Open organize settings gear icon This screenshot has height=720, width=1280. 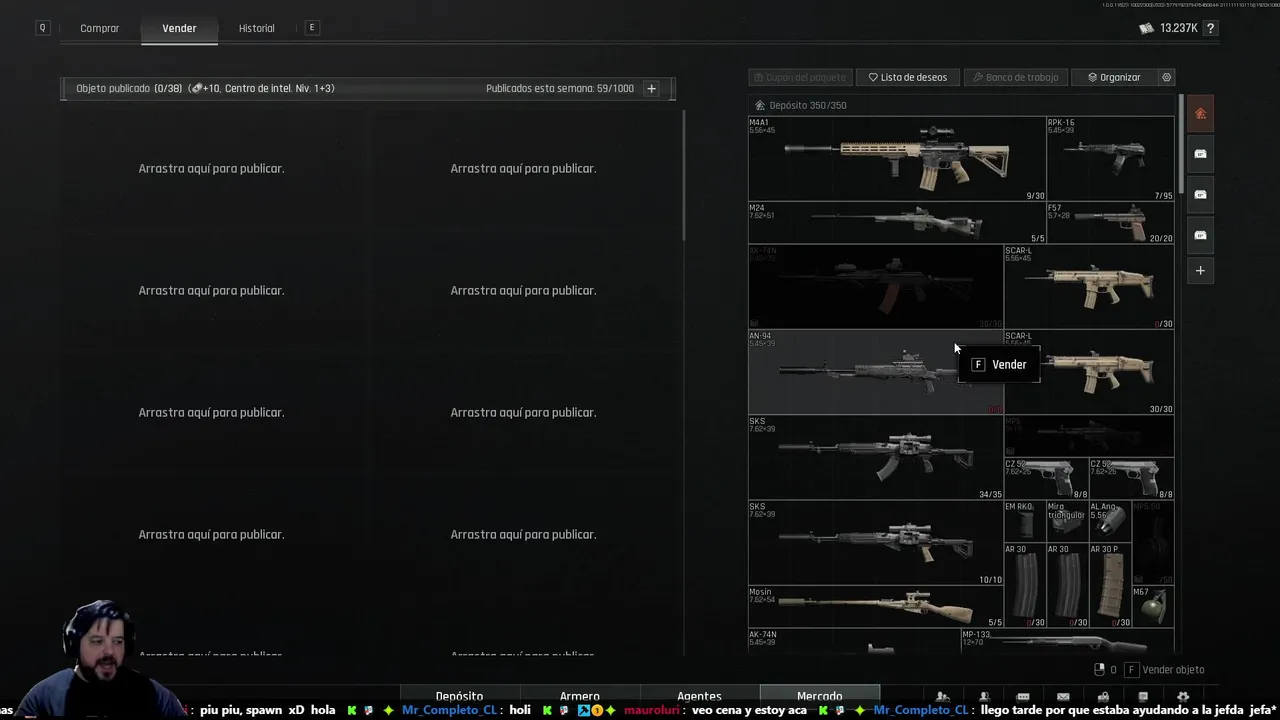click(x=1166, y=77)
